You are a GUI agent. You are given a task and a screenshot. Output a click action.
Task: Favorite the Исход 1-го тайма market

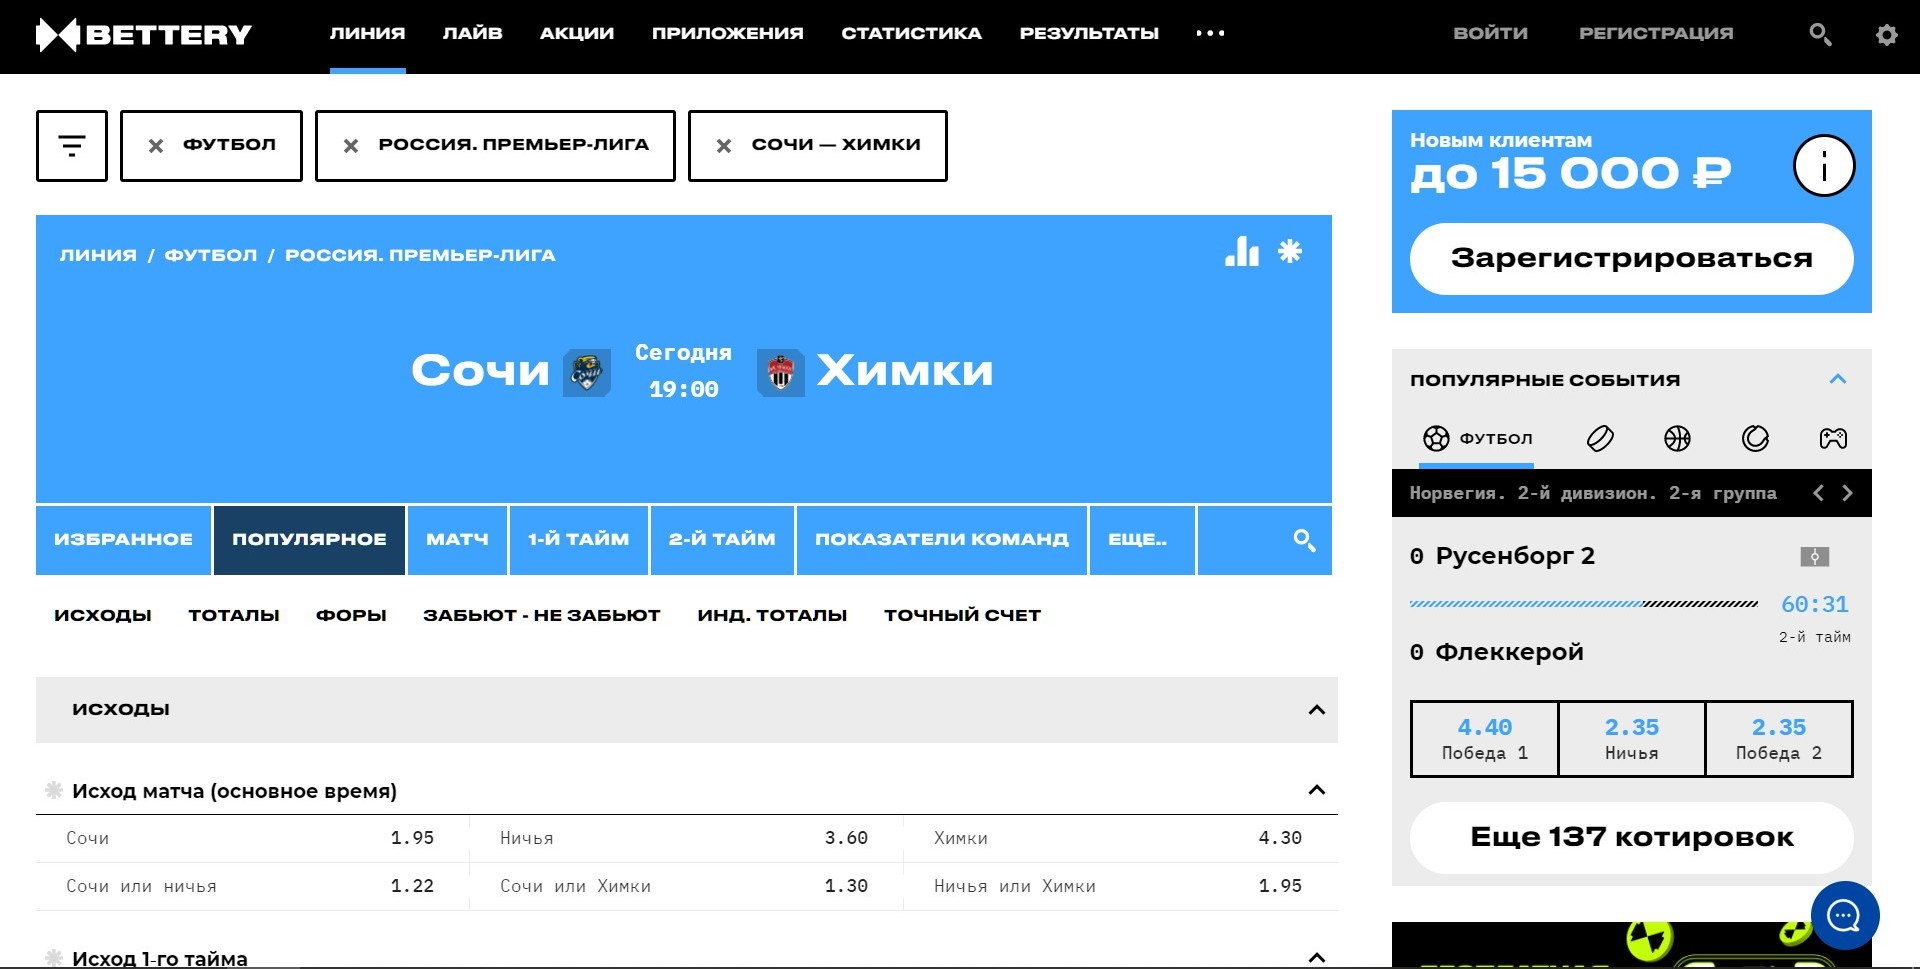pos(54,958)
